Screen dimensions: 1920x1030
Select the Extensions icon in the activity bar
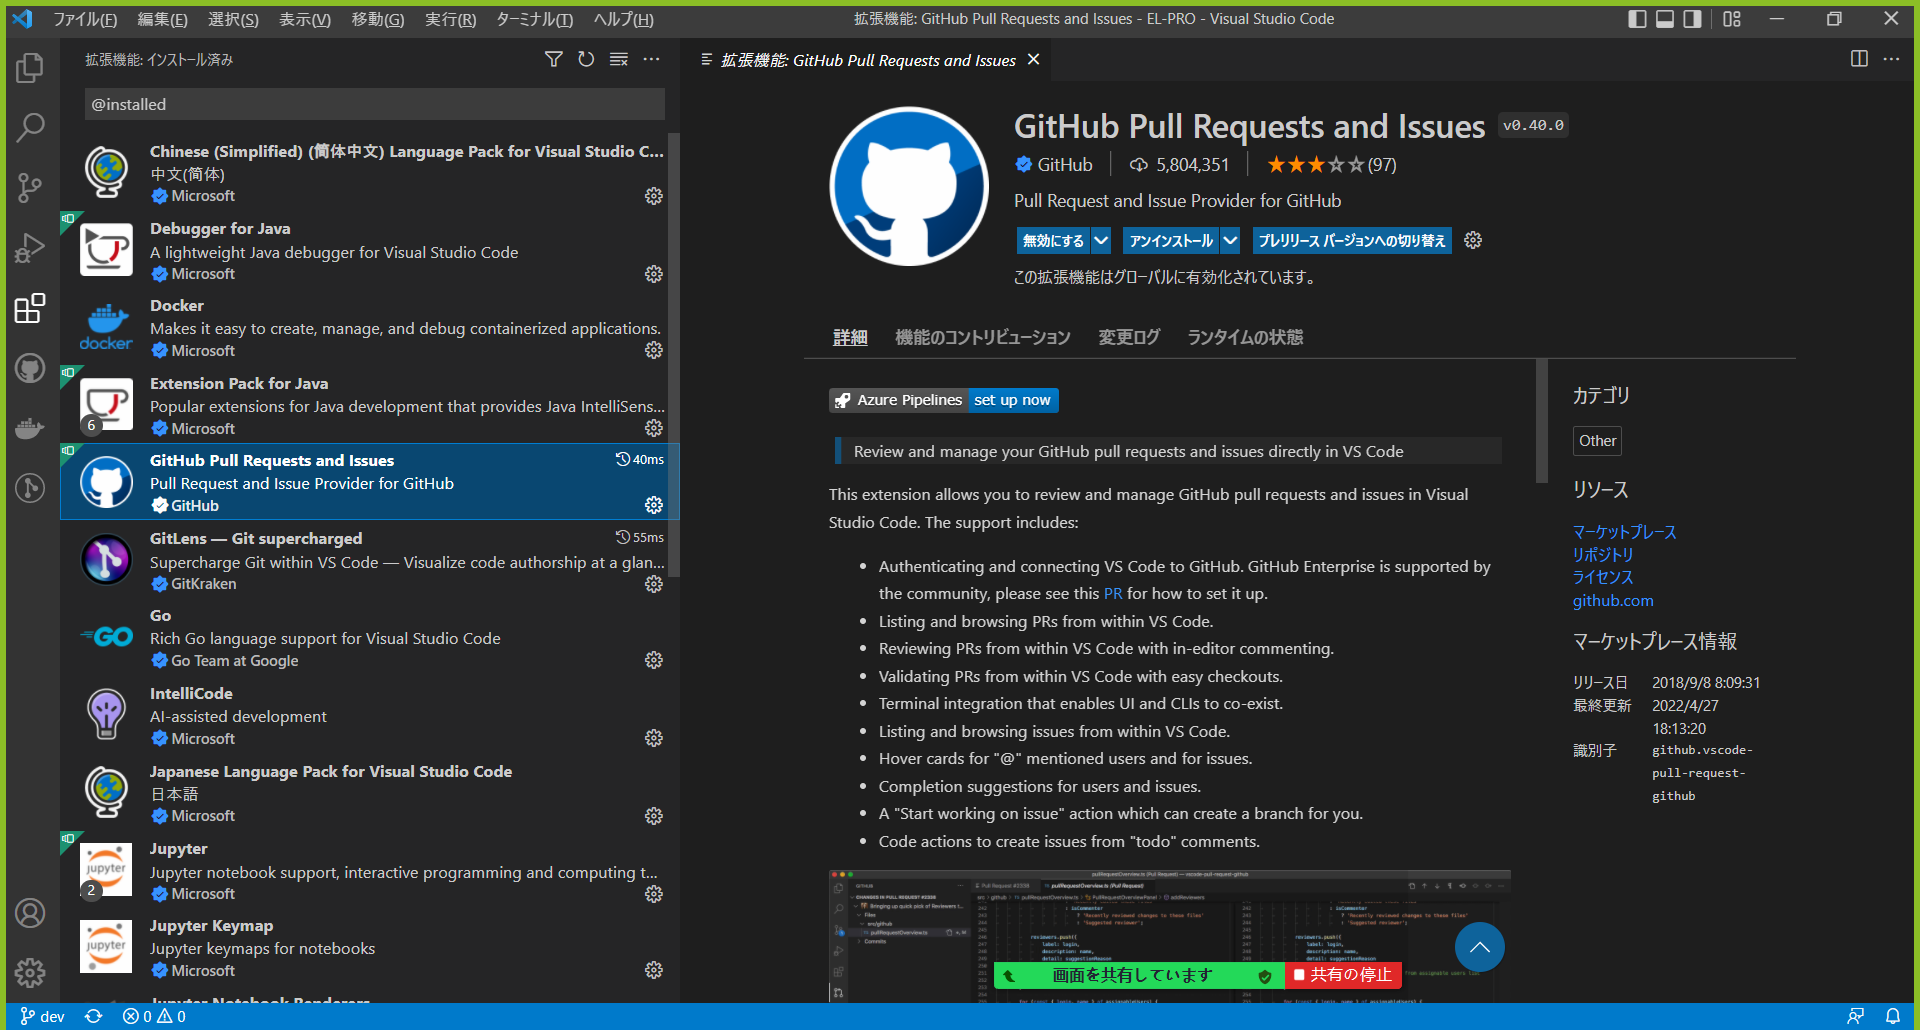[30, 308]
